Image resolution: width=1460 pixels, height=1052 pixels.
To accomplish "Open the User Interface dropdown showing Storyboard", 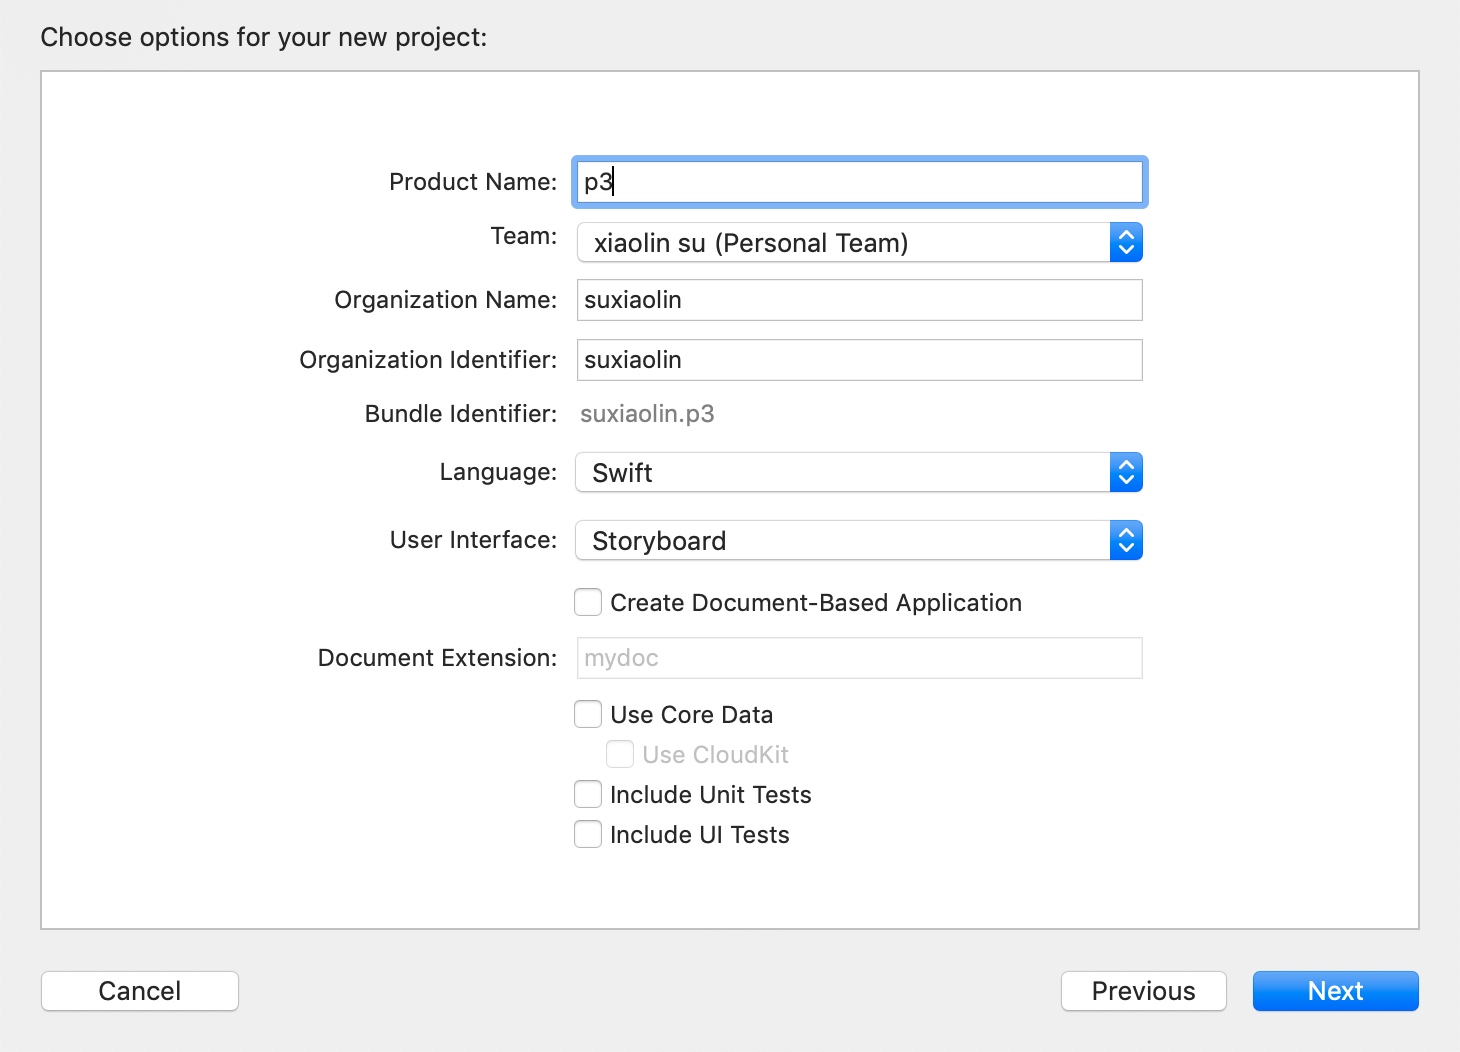I will (859, 540).
